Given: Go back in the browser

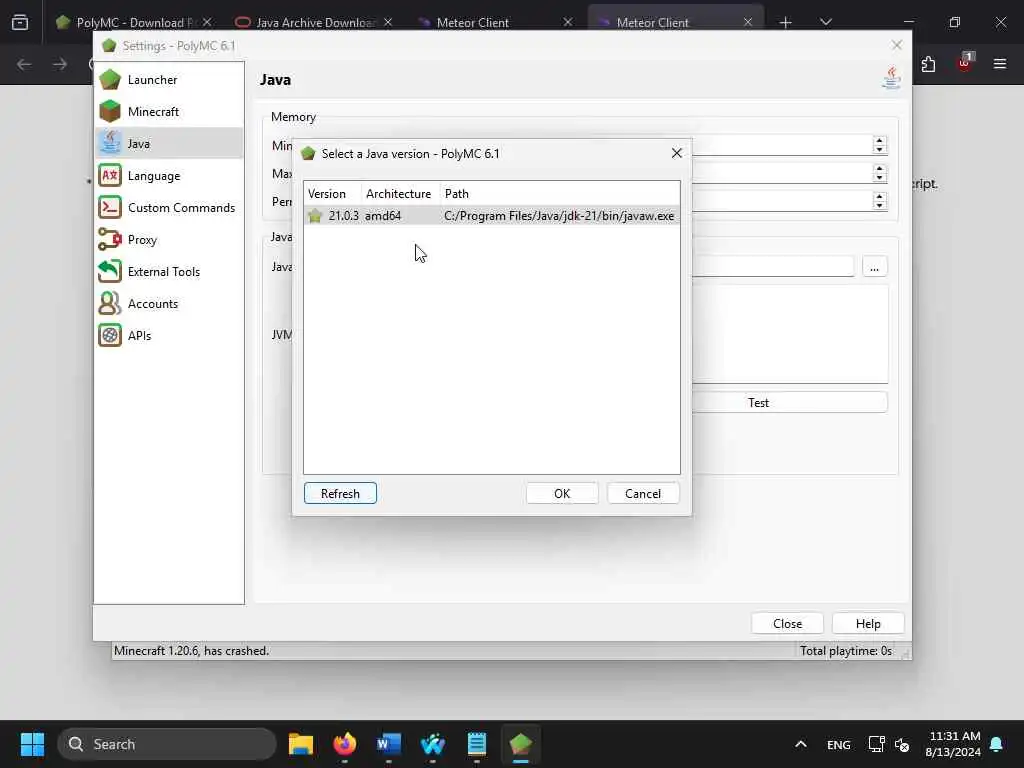Looking at the screenshot, I should coord(24,64).
